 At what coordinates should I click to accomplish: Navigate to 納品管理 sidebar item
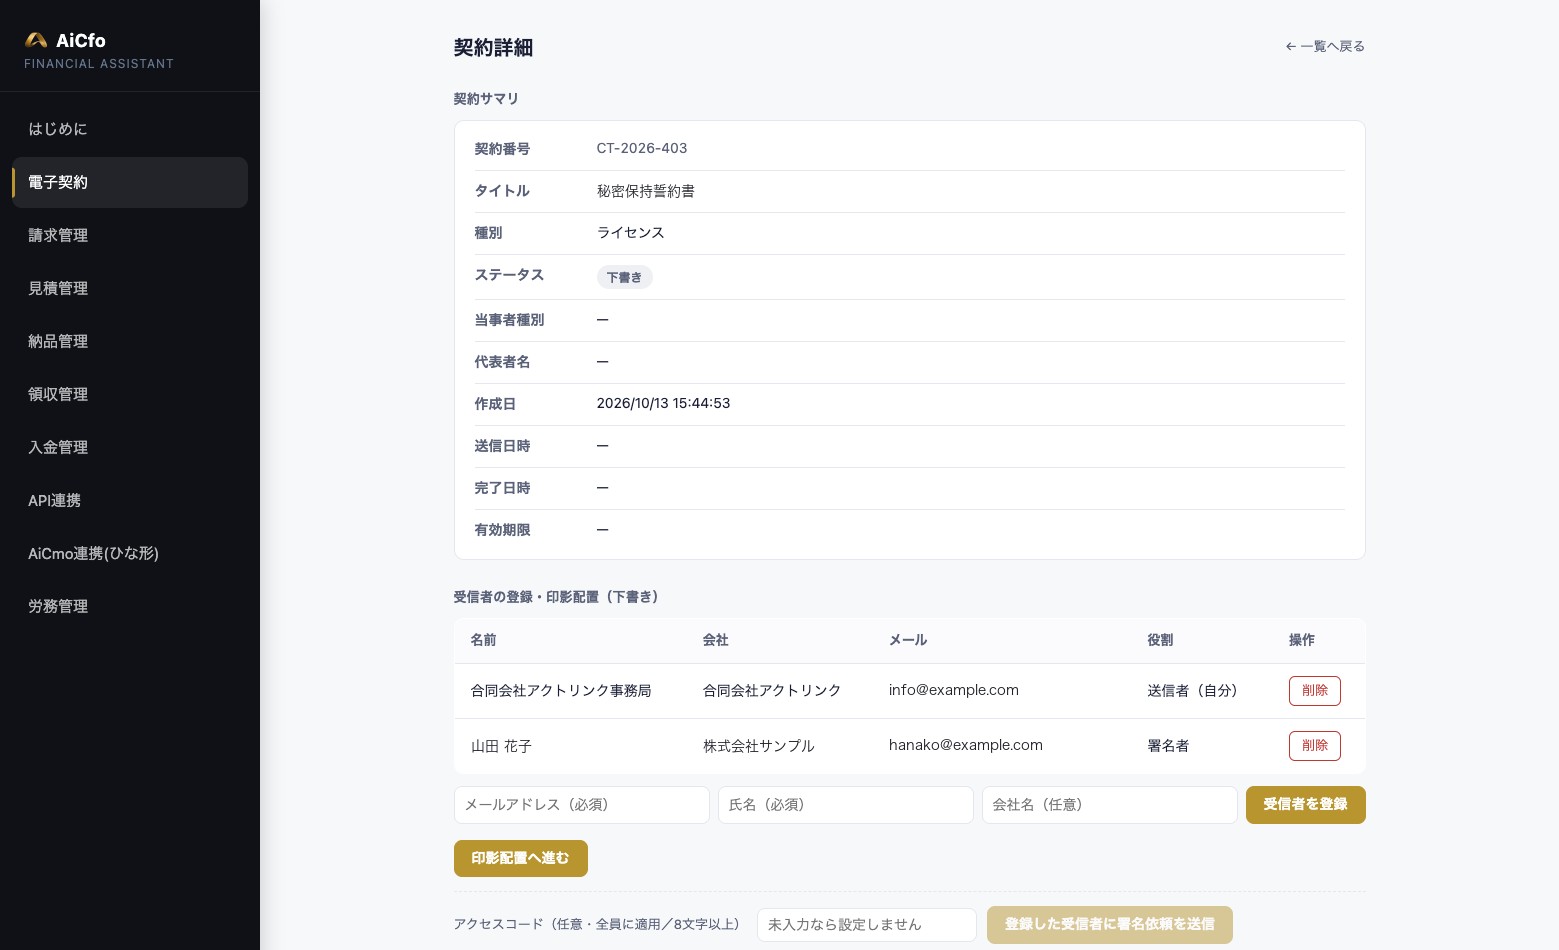click(130, 341)
